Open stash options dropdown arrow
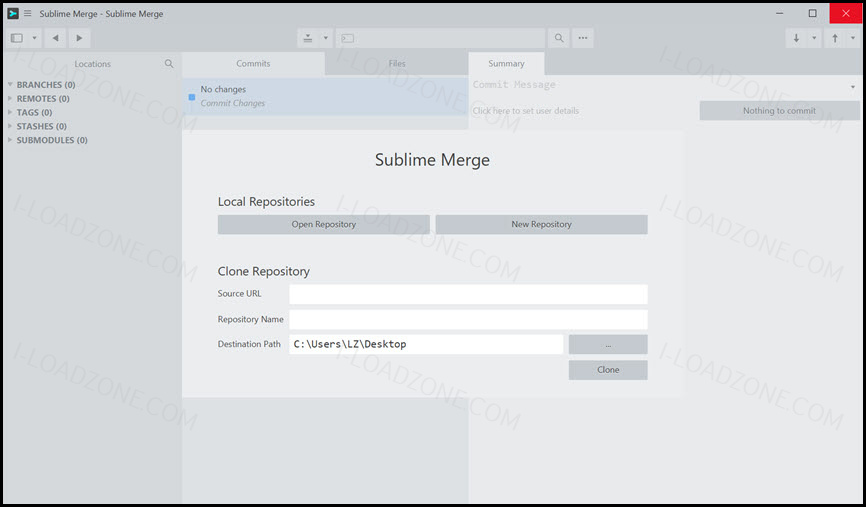Viewport: 866px width, 507px height. tap(326, 38)
